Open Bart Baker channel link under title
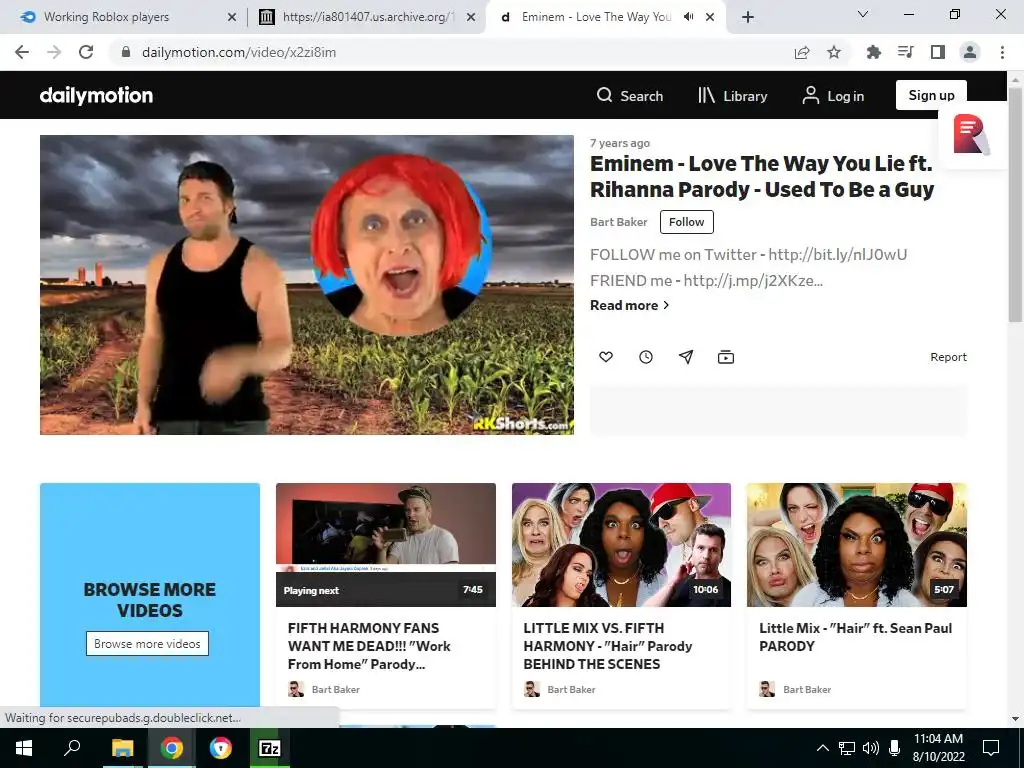The height and width of the screenshot is (768, 1024). coord(618,222)
